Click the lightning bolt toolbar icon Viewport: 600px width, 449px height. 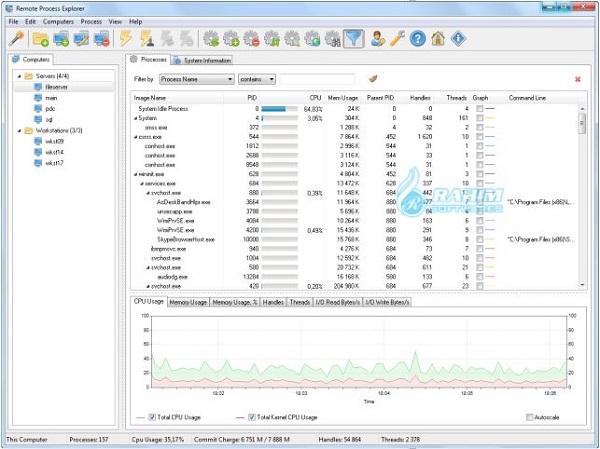[126, 39]
